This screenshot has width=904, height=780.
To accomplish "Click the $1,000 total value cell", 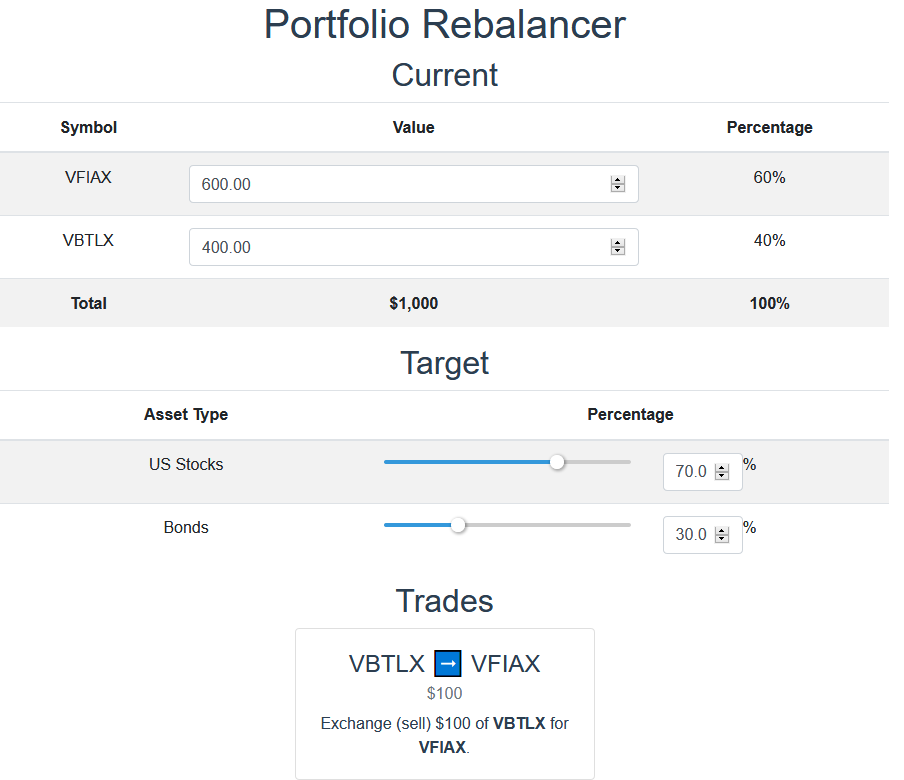I will [413, 303].
